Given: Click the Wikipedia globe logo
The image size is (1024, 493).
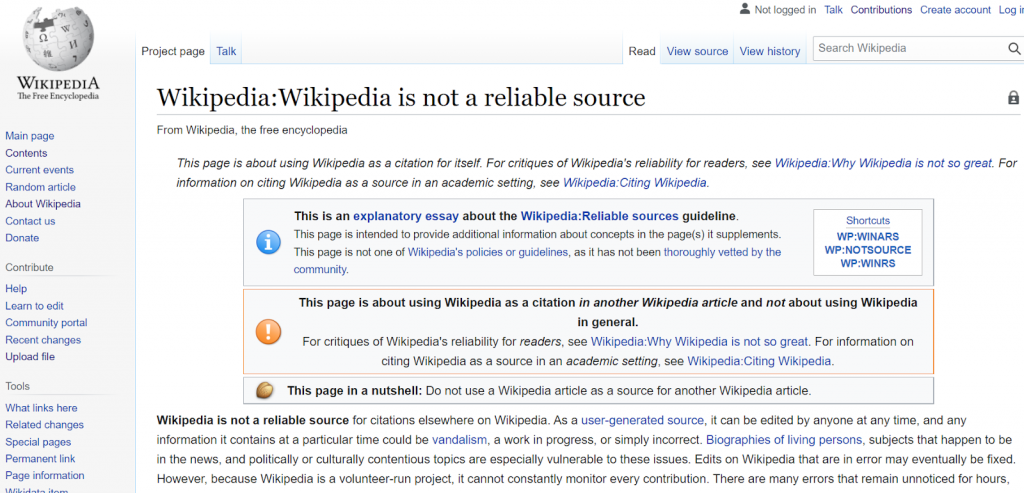Looking at the screenshot, I should click(x=57, y=39).
